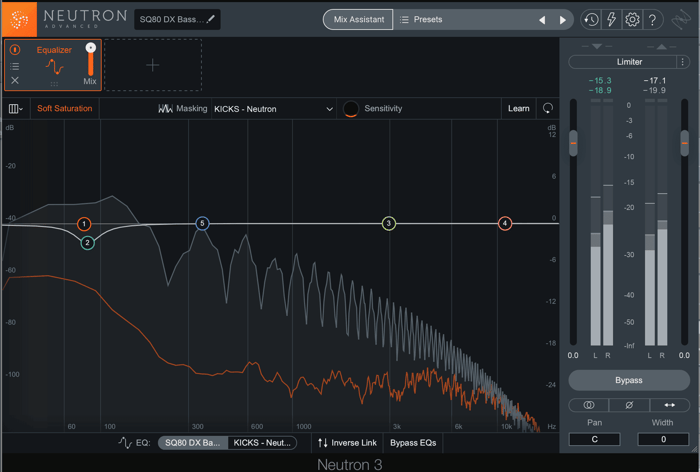This screenshot has height=472, width=700.
Task: Select EQ node 5
Action: point(202,223)
